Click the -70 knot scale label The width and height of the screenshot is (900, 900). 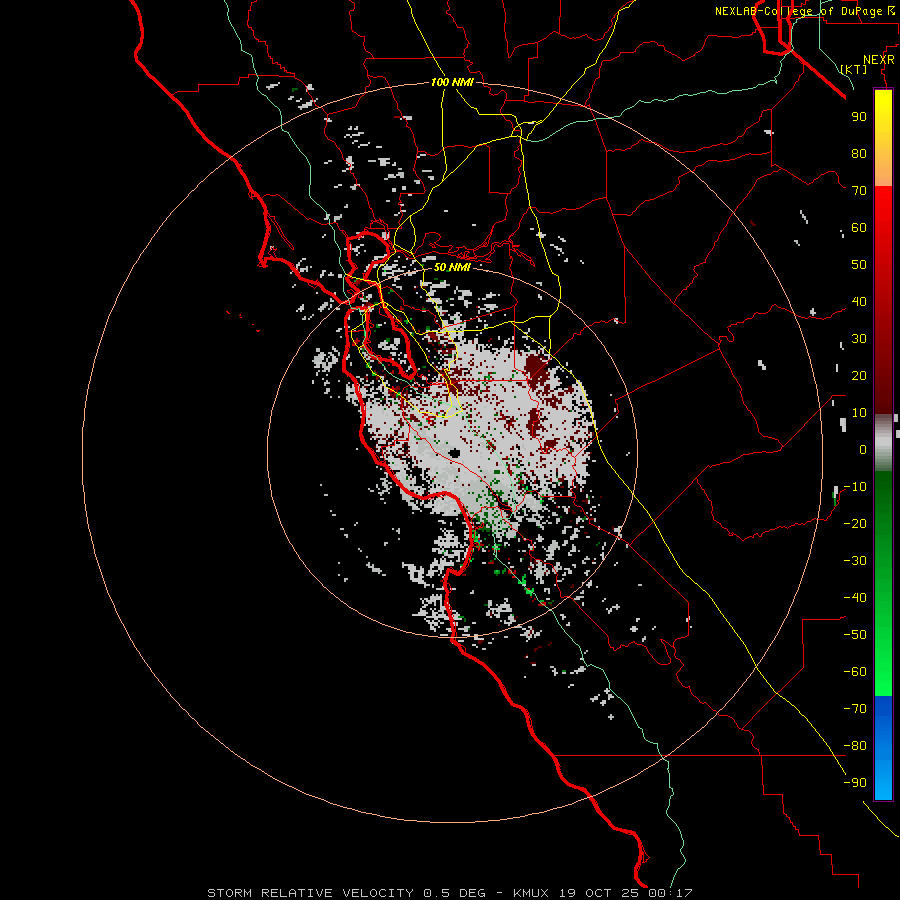click(855, 709)
